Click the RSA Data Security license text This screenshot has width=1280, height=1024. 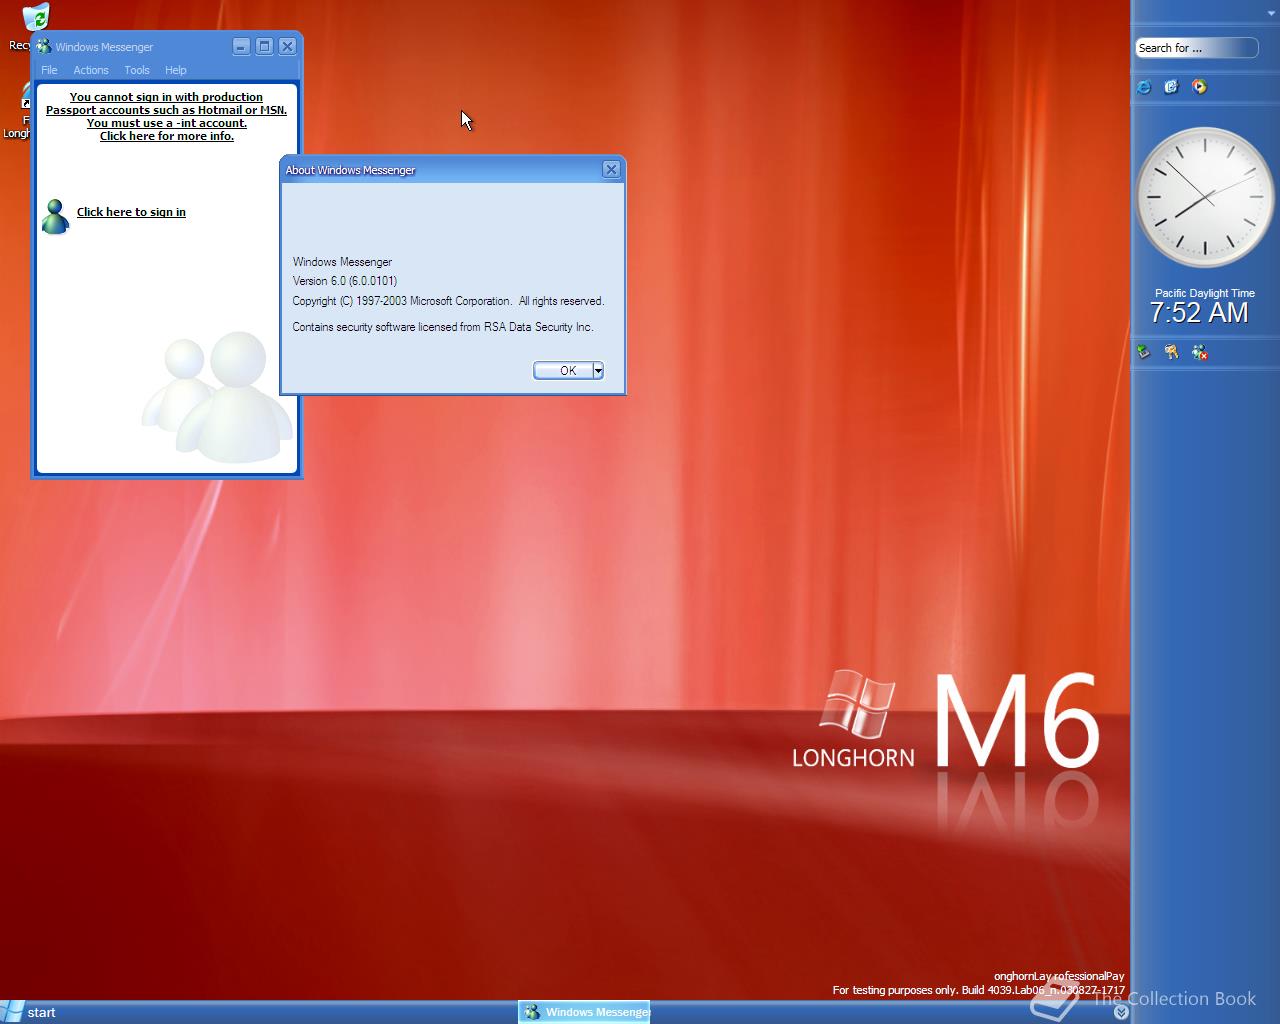(x=443, y=327)
